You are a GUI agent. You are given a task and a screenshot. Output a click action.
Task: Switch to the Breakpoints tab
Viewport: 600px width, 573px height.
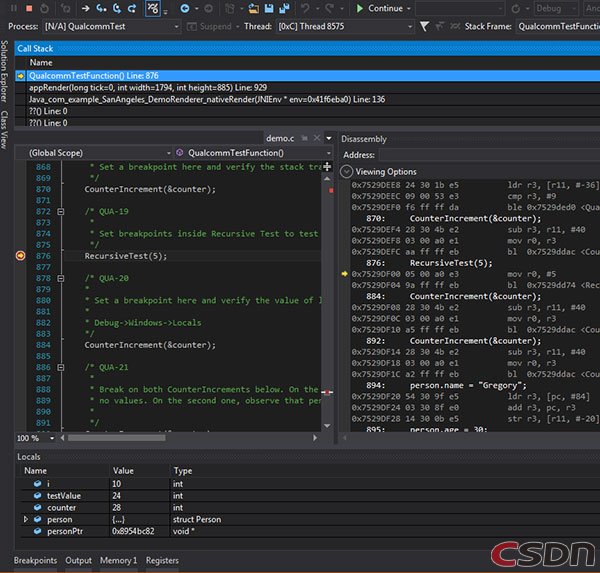35,560
